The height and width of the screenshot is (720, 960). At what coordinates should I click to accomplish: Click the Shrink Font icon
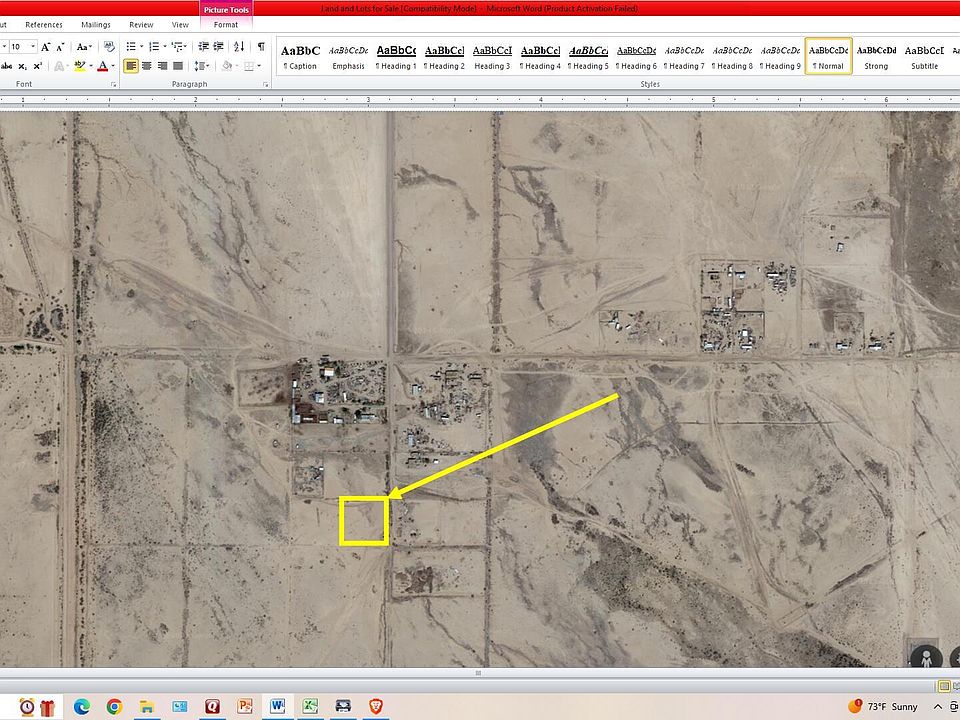click(60, 47)
